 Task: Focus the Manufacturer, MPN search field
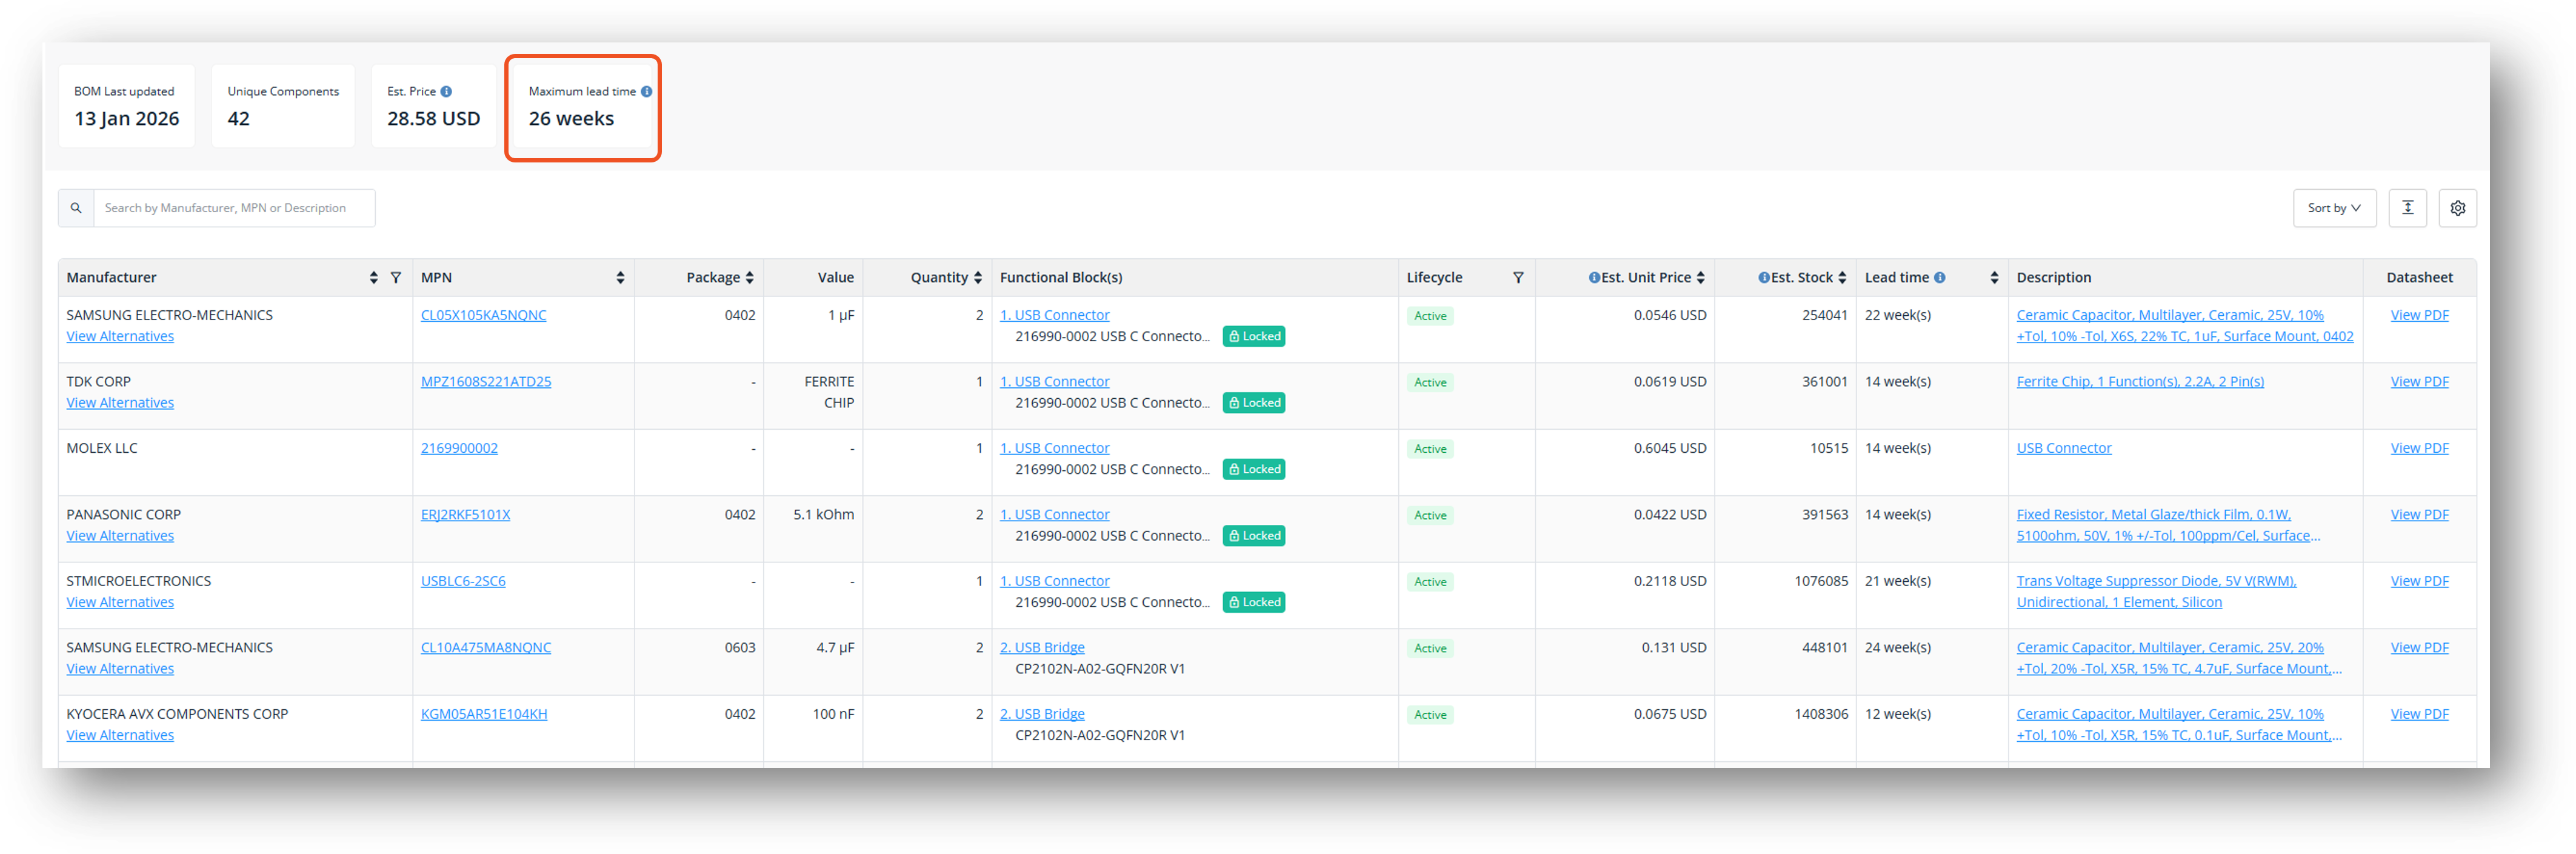(x=234, y=208)
